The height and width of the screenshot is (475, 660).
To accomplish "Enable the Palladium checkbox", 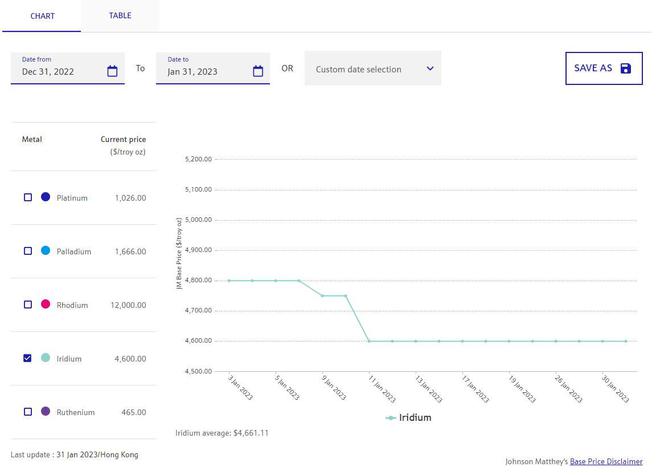I will [28, 251].
